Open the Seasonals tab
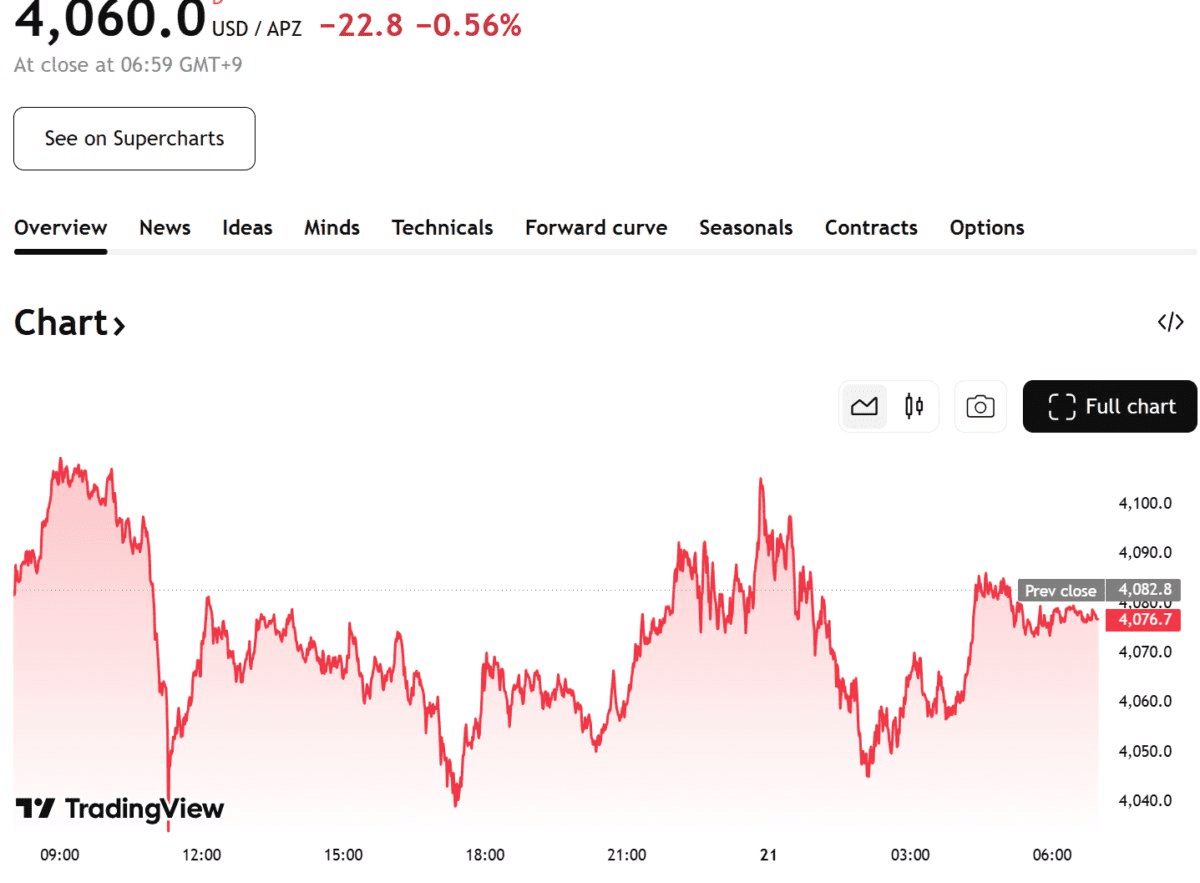Image resolution: width=1200 pixels, height=883 pixels. (x=746, y=228)
